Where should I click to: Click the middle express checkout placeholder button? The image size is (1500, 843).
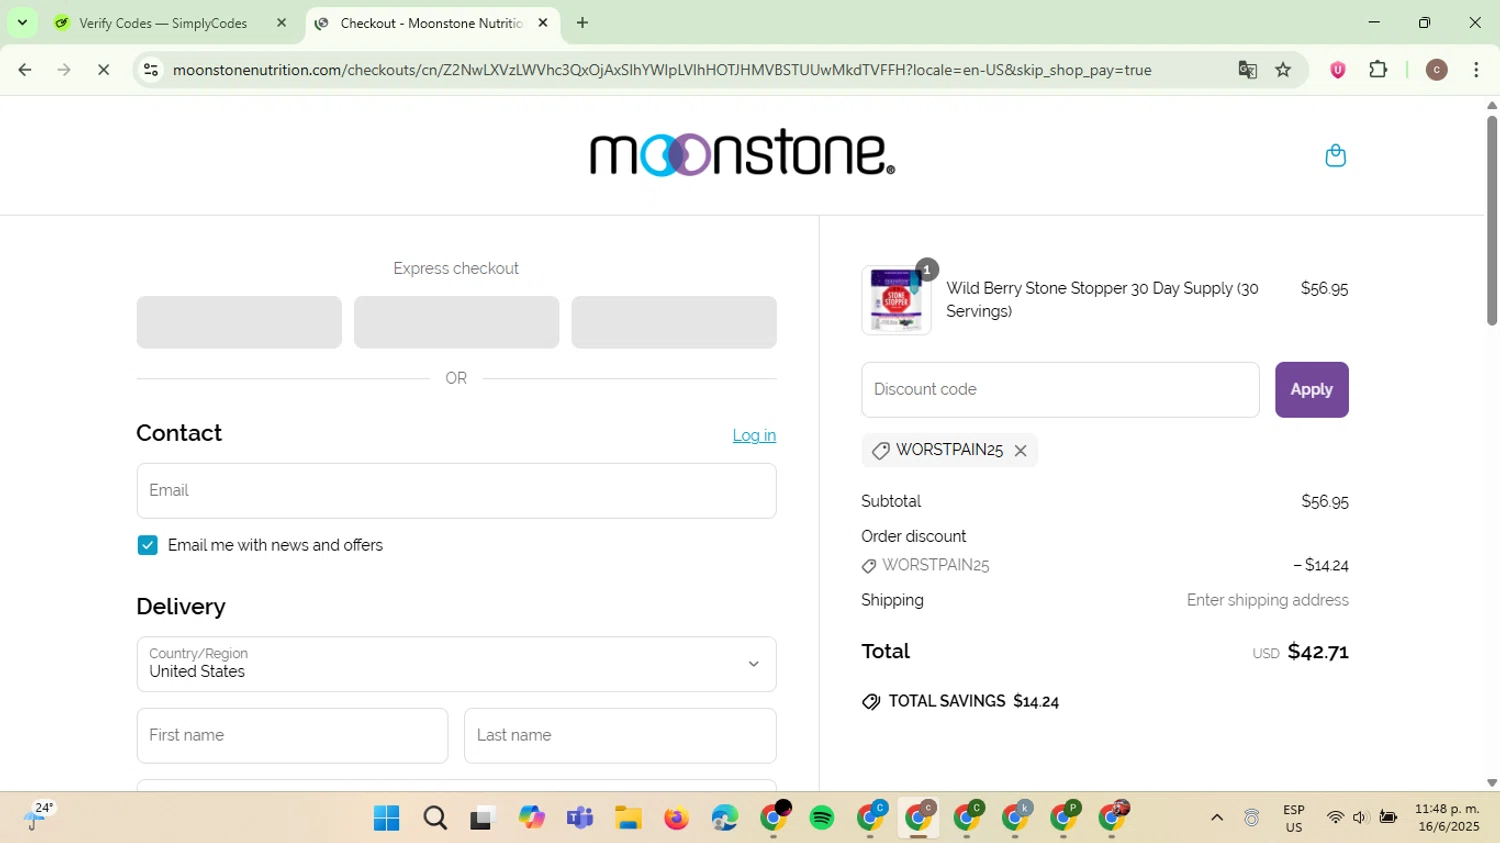click(456, 322)
